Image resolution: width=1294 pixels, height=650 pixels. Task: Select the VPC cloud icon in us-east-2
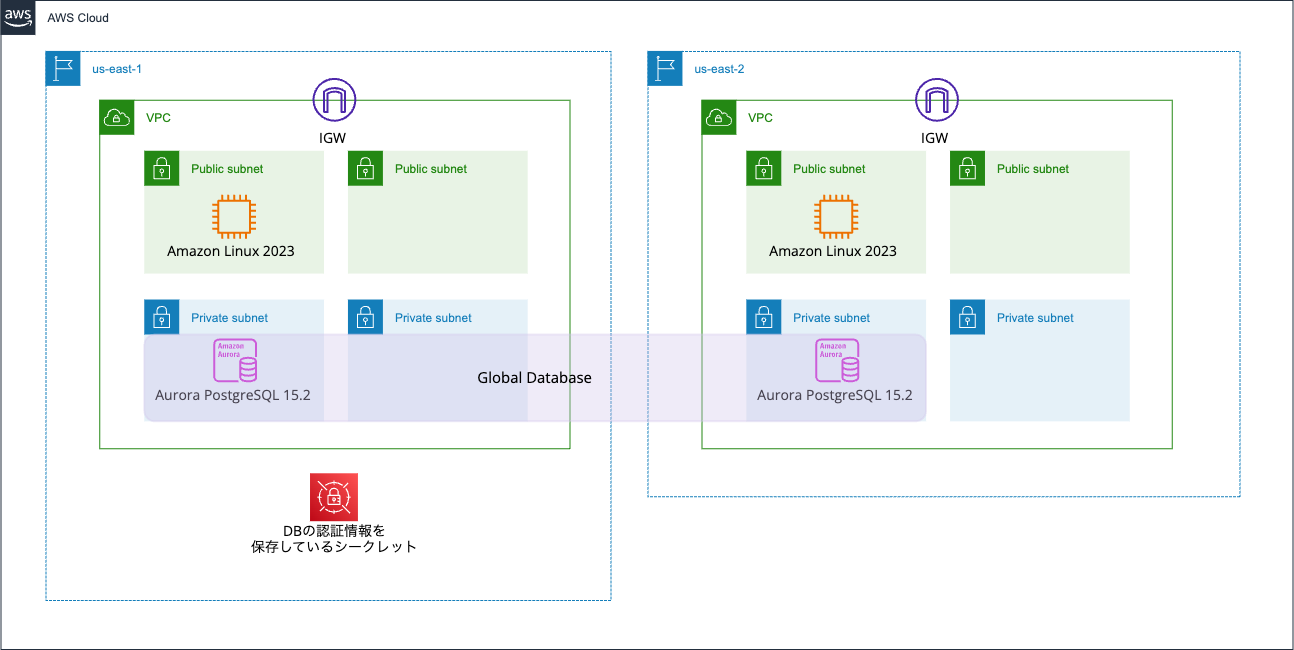(718, 117)
